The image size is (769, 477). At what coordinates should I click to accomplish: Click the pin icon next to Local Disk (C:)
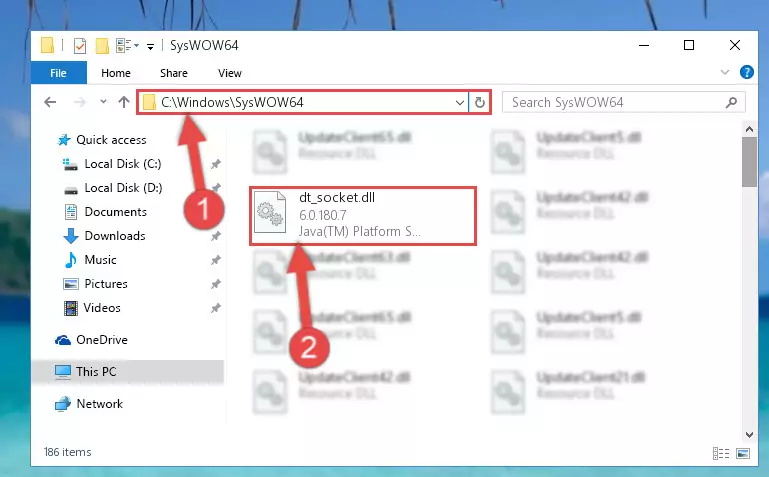coord(215,164)
